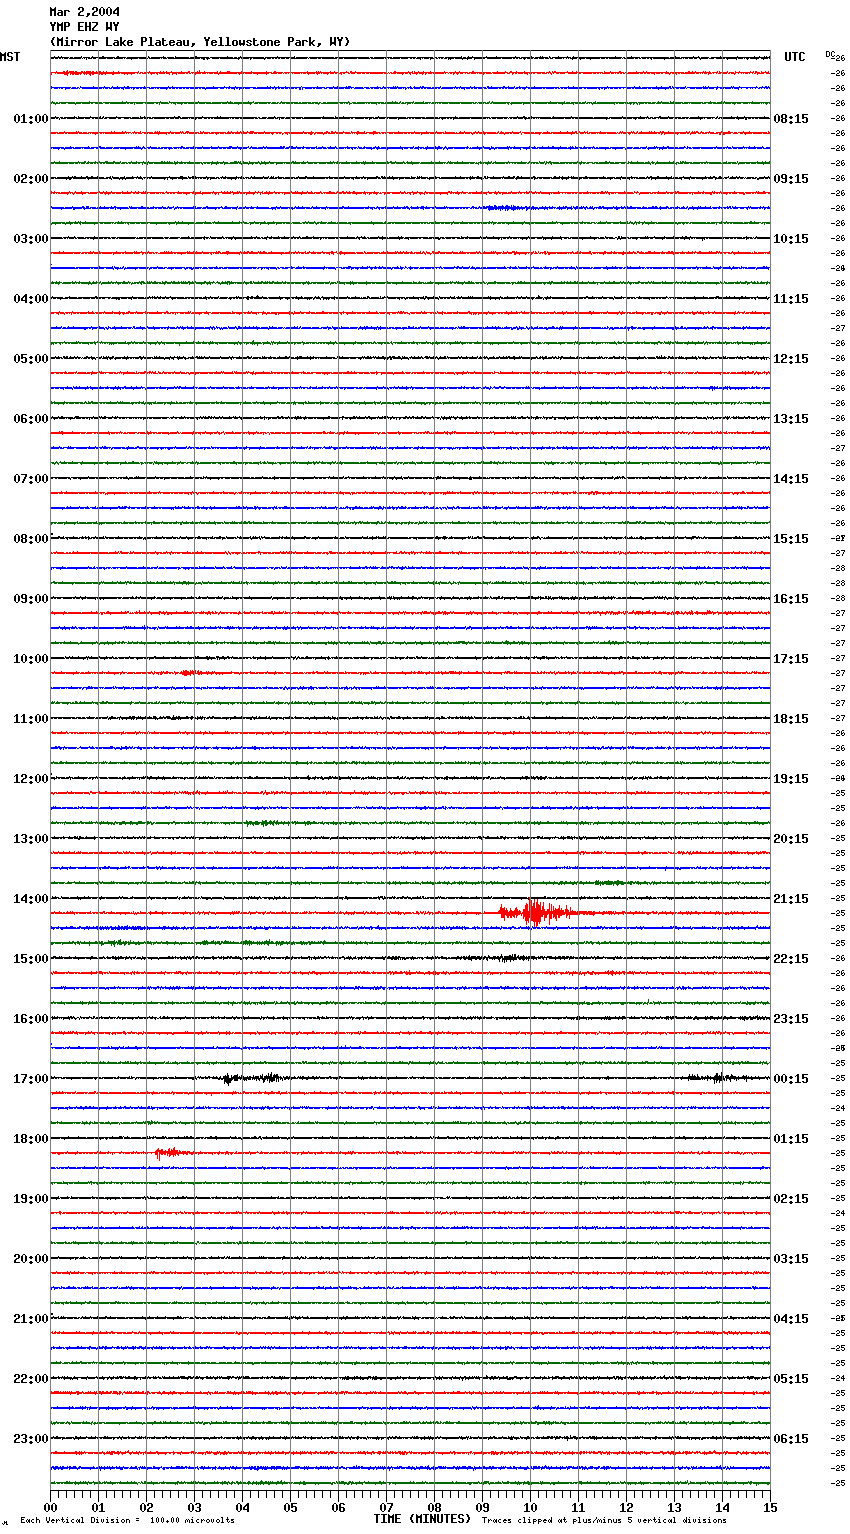Select the 20:00 MST time label
The image size is (850, 1534).
(x=31, y=1259)
